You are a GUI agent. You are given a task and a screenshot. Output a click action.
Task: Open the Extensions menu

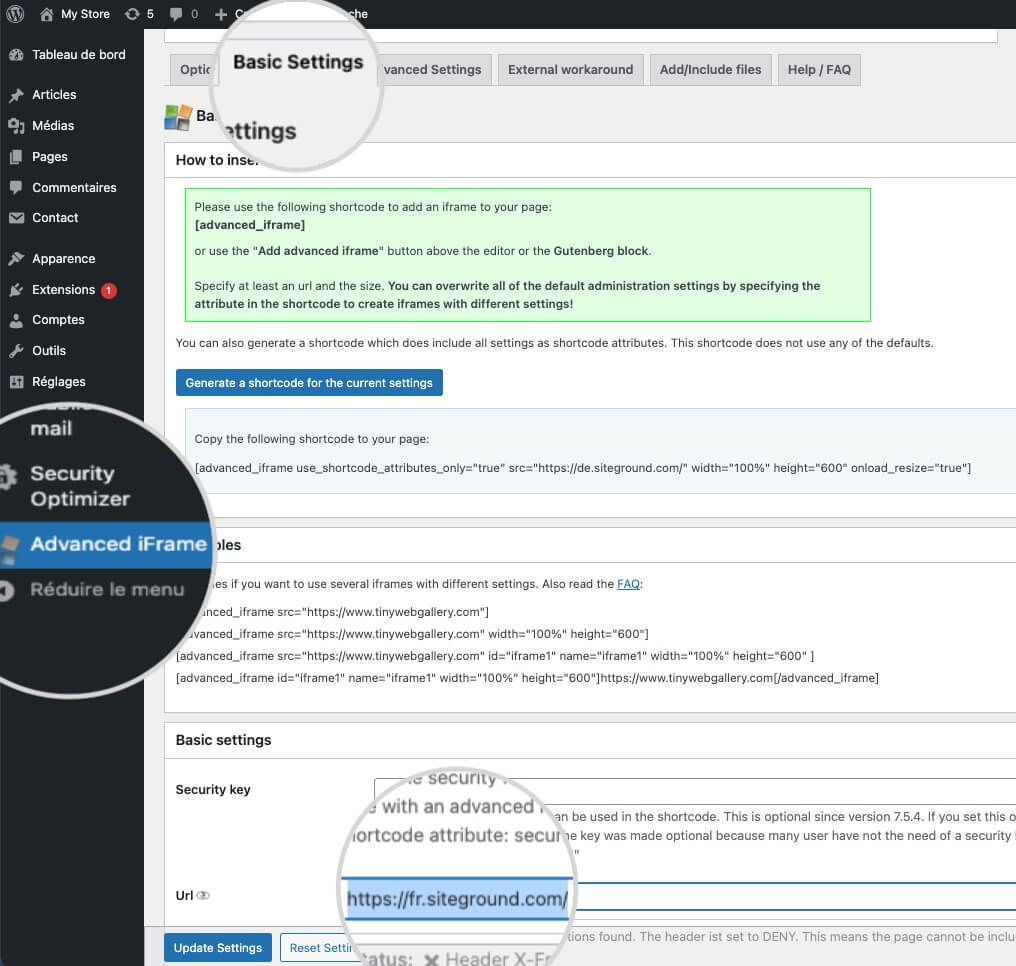point(64,290)
